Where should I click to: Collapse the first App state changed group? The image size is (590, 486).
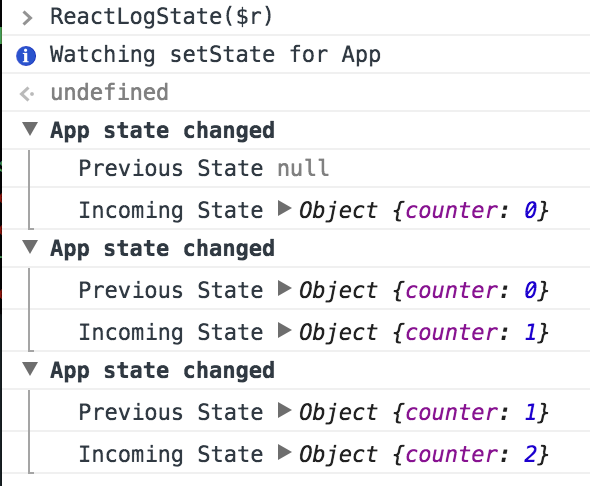30,129
